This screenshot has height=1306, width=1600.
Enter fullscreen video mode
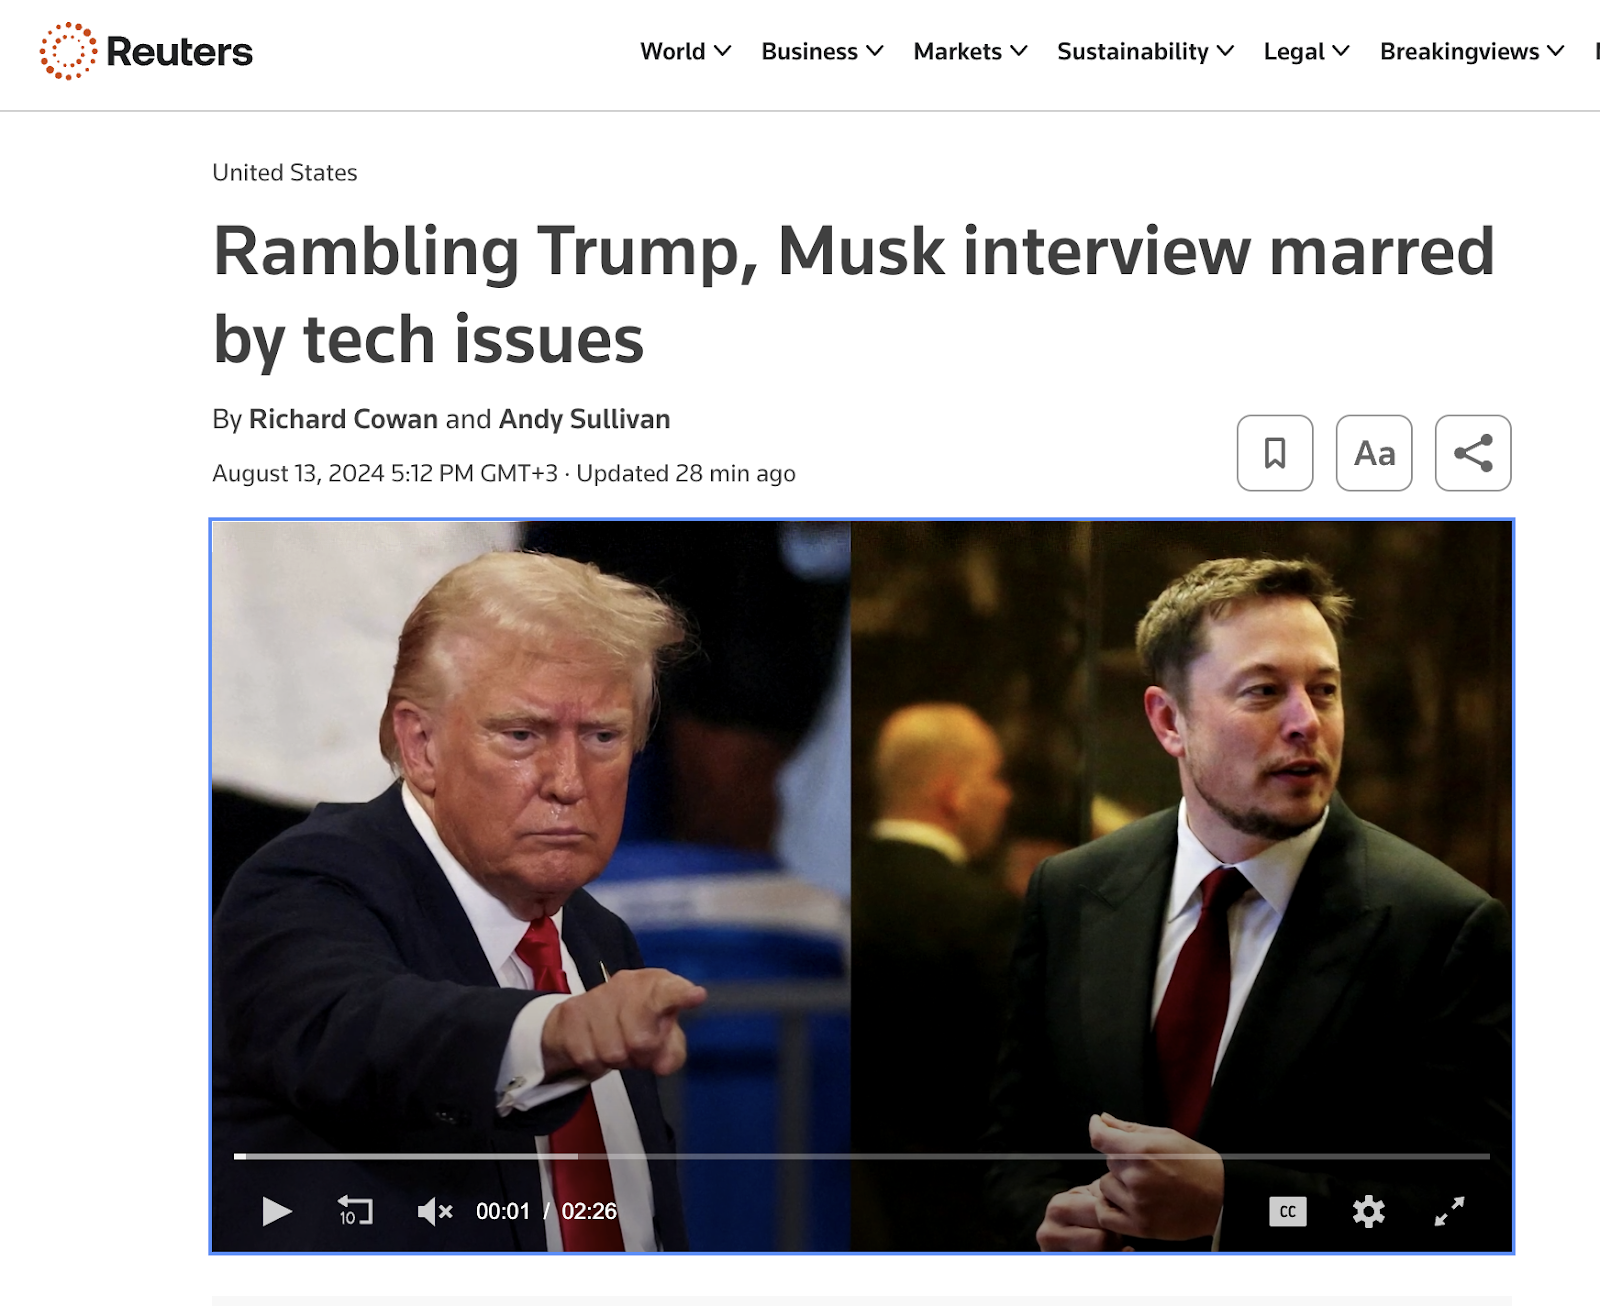(1449, 1211)
